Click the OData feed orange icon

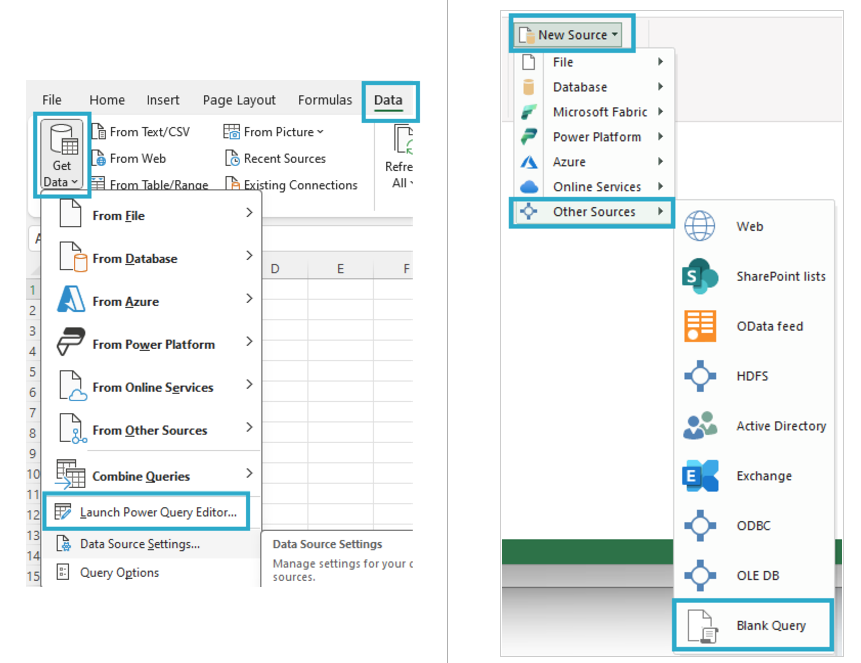tap(700, 326)
